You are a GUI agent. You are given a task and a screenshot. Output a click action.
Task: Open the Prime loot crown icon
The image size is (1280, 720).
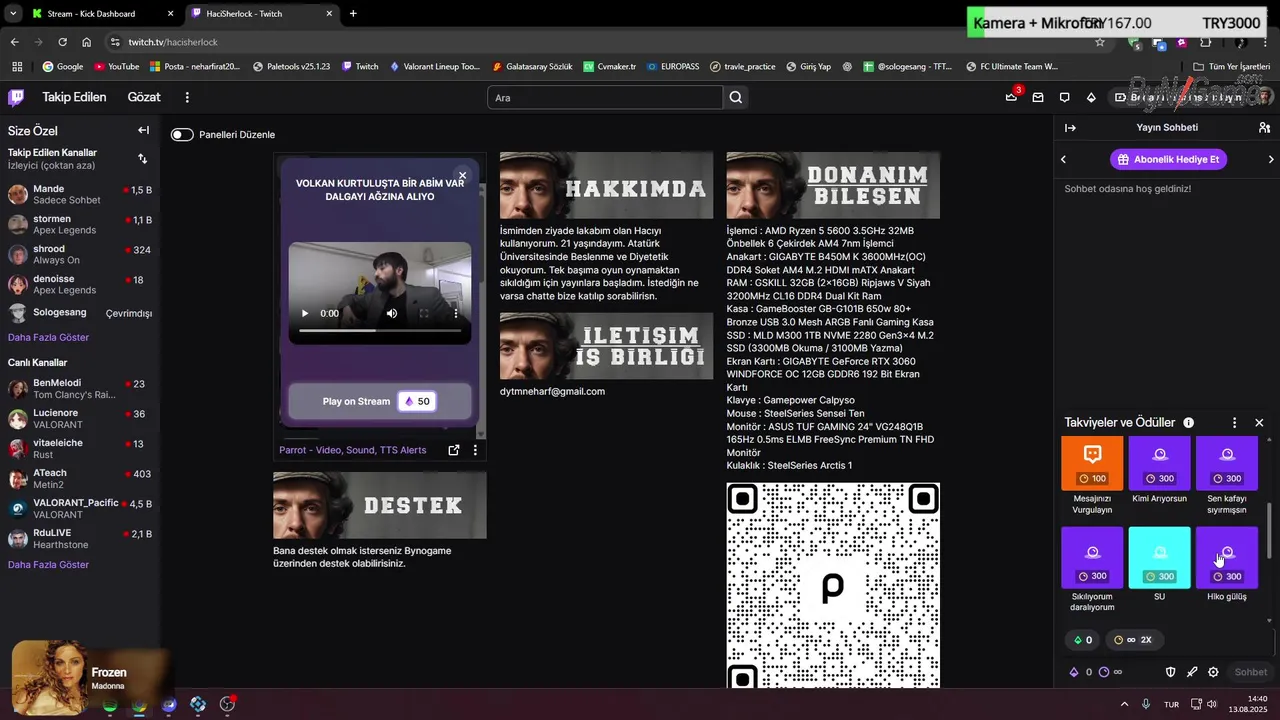coord(1011,97)
